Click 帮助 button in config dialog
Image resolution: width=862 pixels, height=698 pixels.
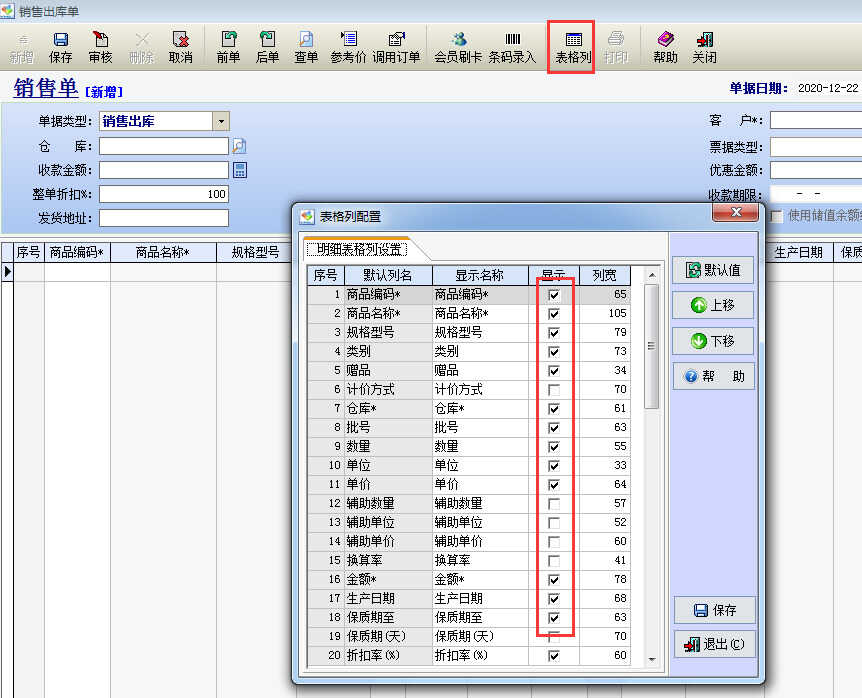[713, 376]
